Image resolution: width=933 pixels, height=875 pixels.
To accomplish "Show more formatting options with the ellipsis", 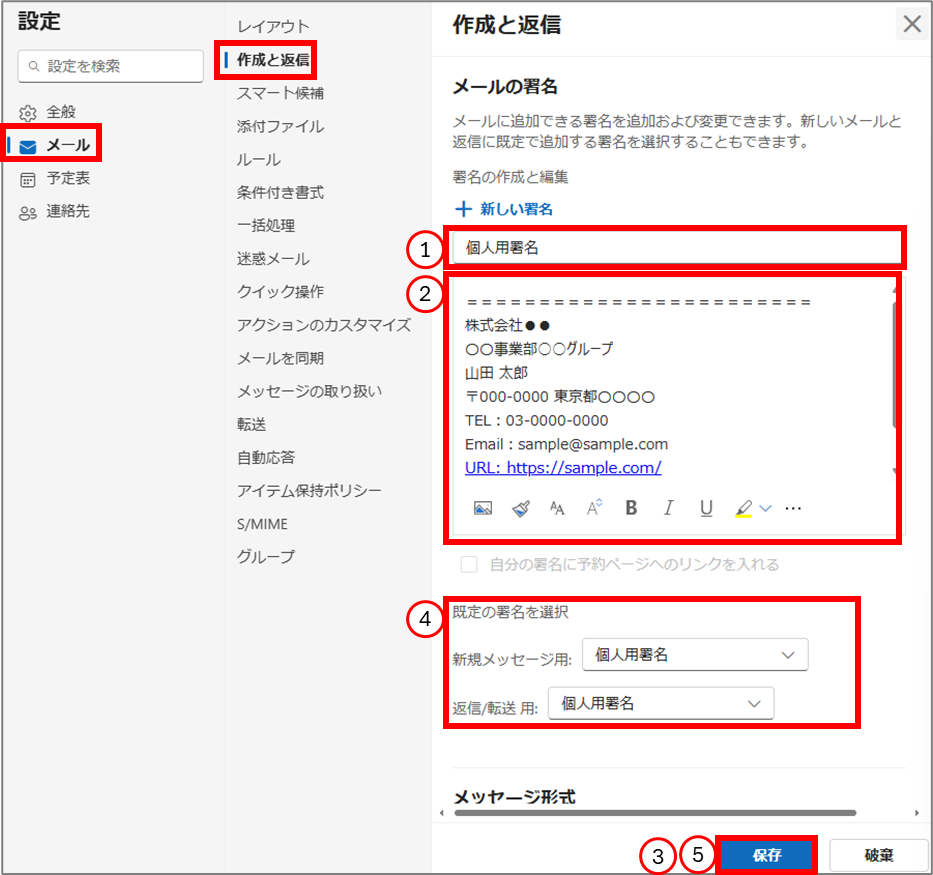I will click(793, 508).
